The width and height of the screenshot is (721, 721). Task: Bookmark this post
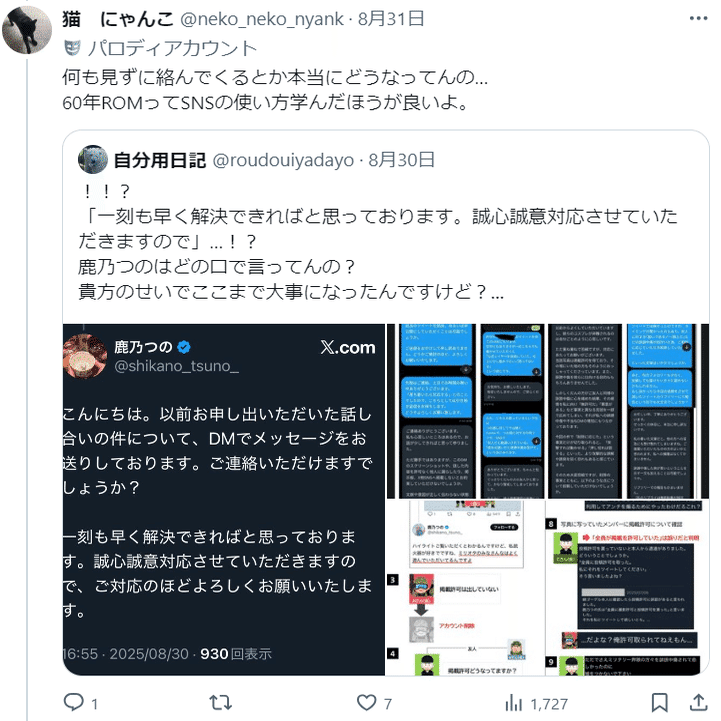659,703
